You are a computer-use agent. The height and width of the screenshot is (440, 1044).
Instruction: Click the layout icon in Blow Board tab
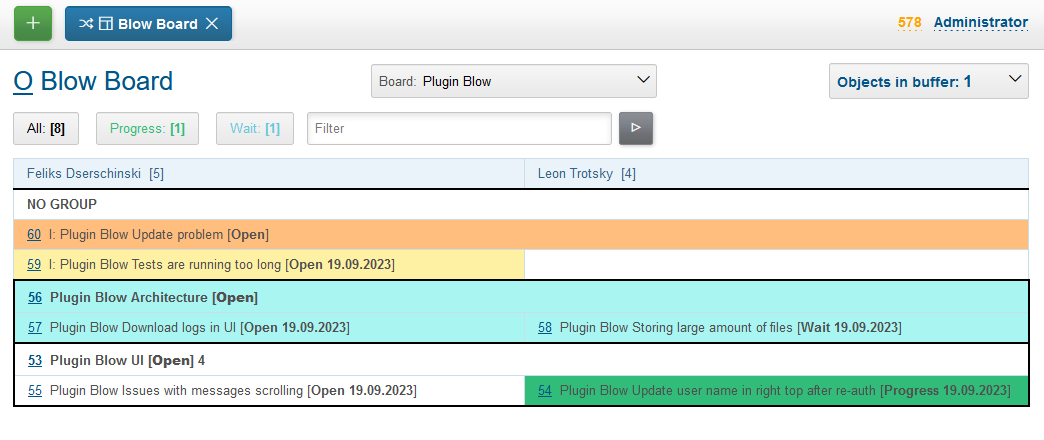(x=105, y=24)
